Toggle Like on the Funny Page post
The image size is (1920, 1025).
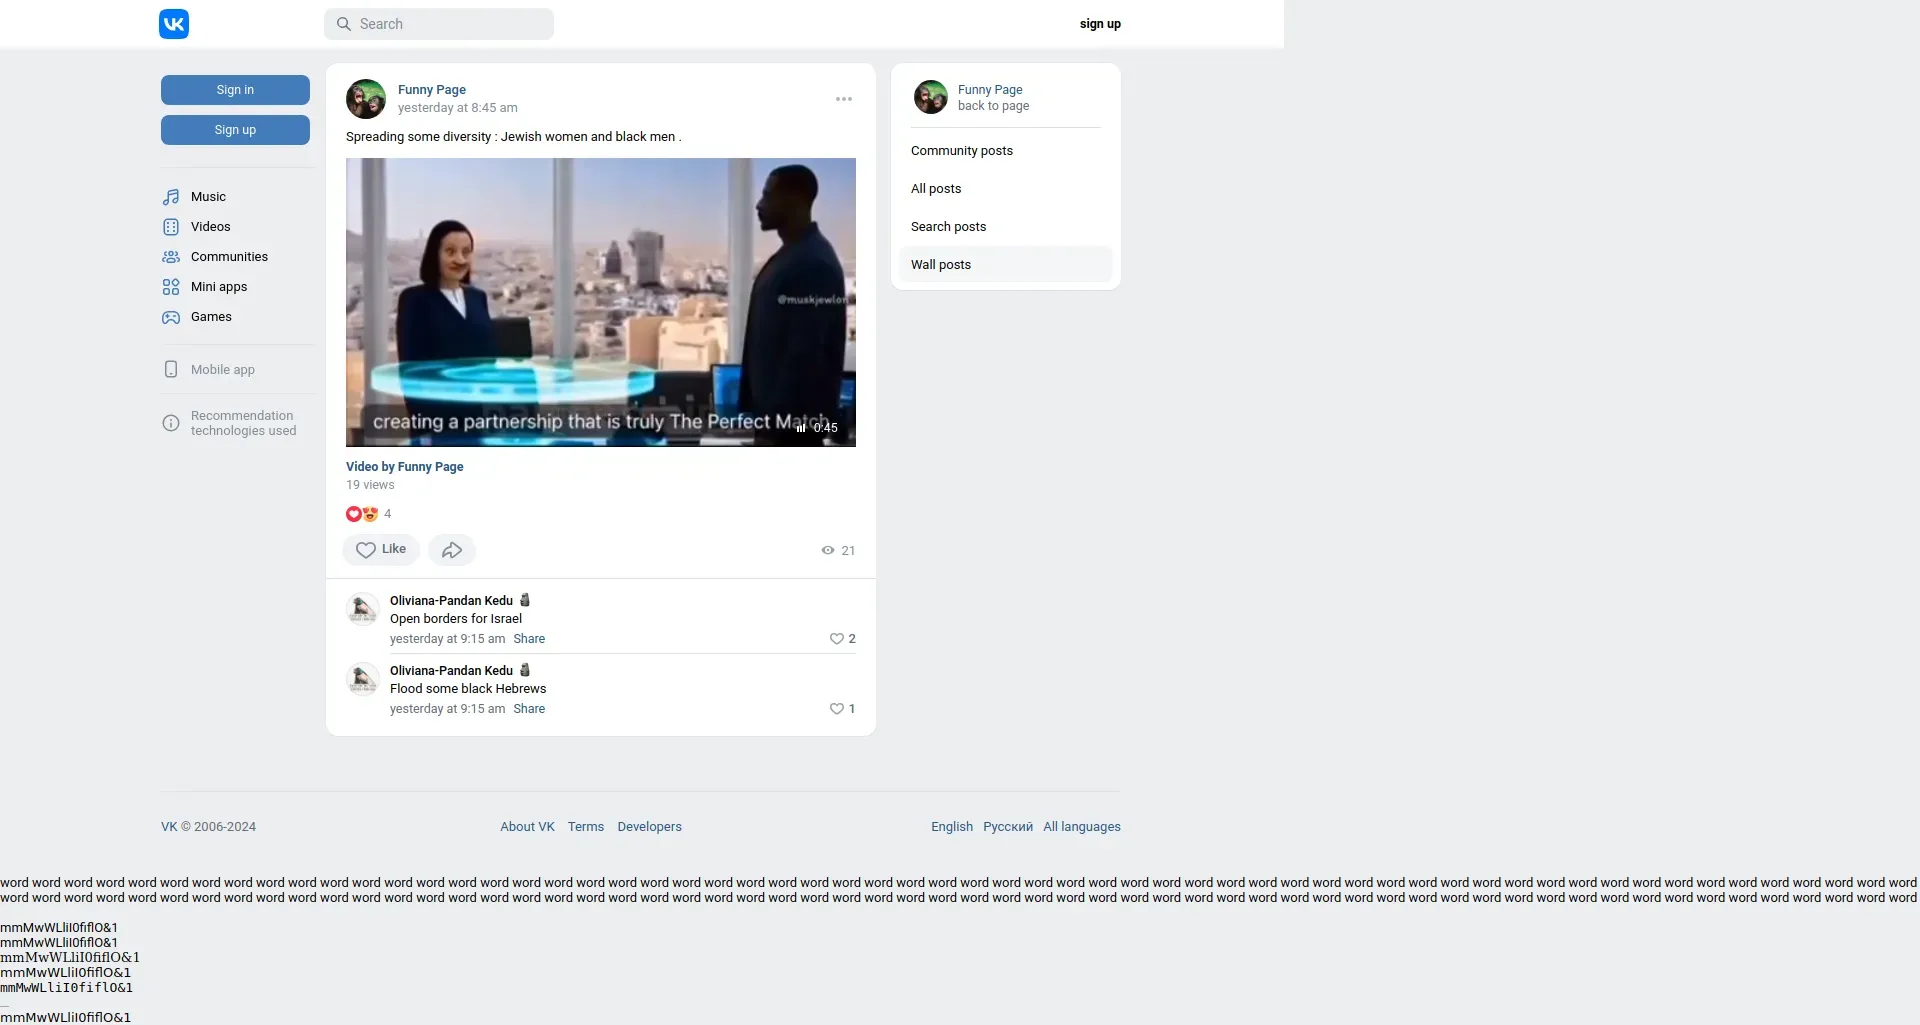pos(381,550)
